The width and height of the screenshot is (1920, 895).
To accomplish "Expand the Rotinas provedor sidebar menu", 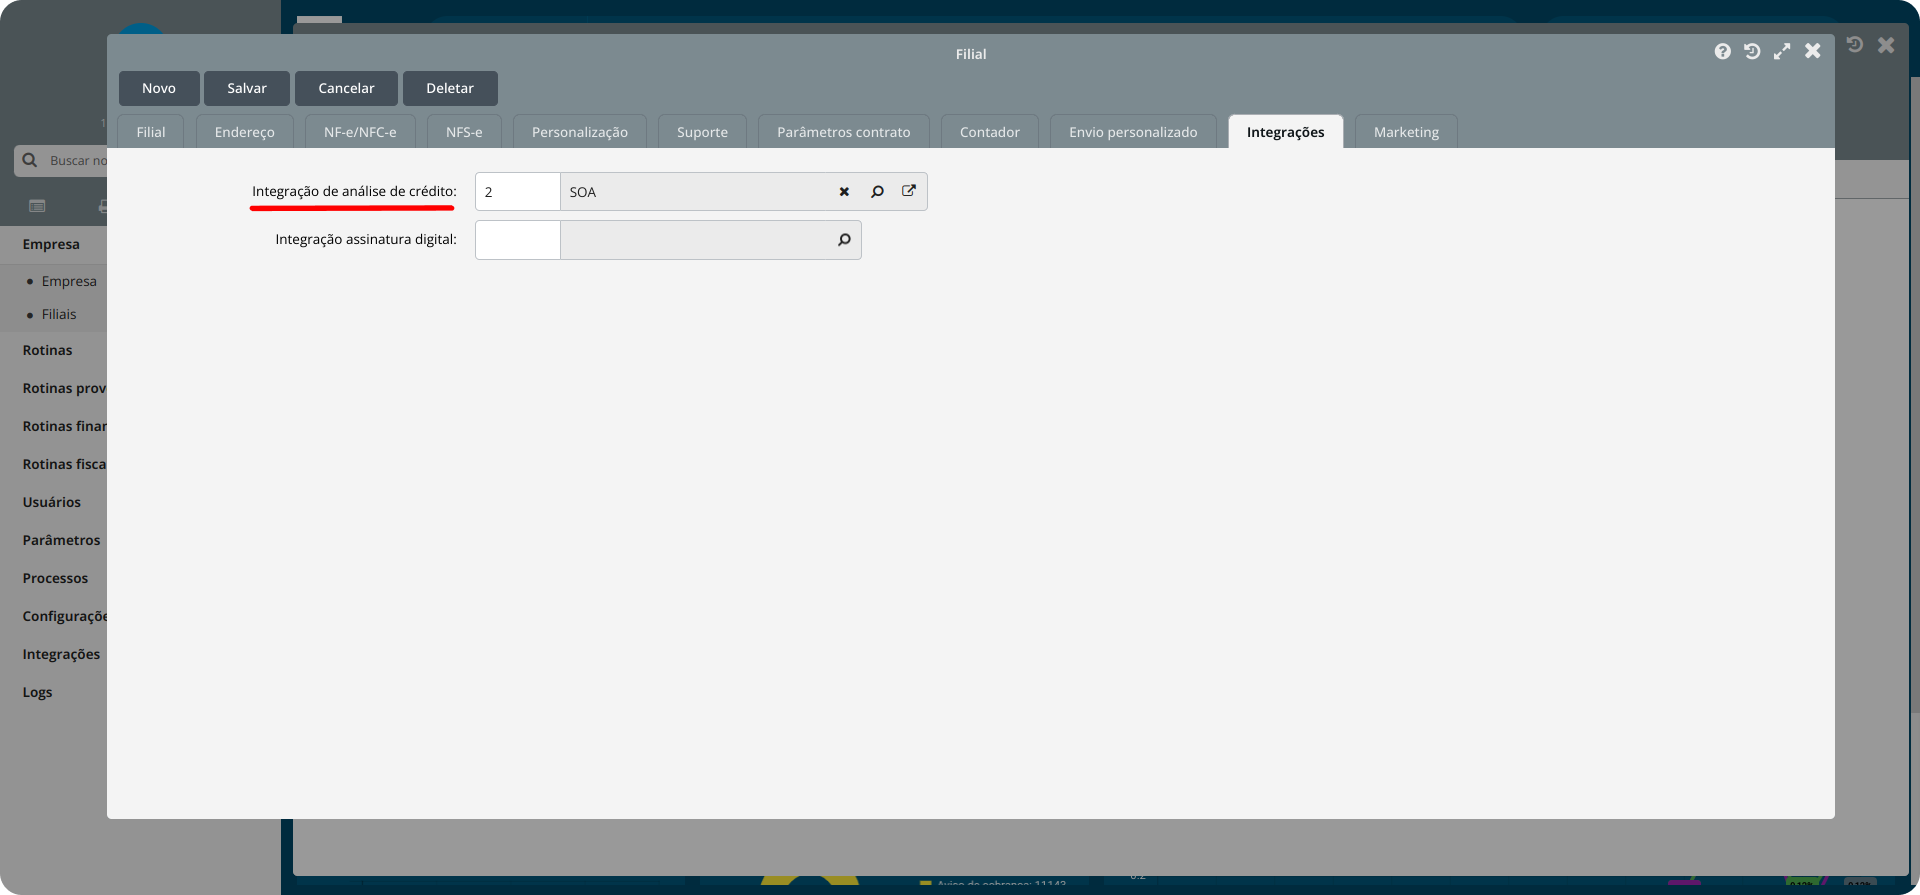I will [64, 388].
